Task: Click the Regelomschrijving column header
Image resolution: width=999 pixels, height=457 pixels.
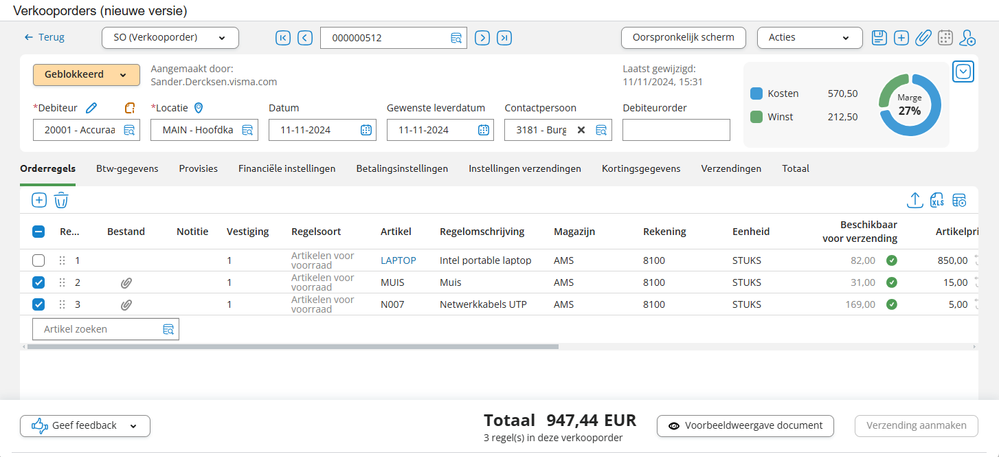Action: (x=482, y=232)
